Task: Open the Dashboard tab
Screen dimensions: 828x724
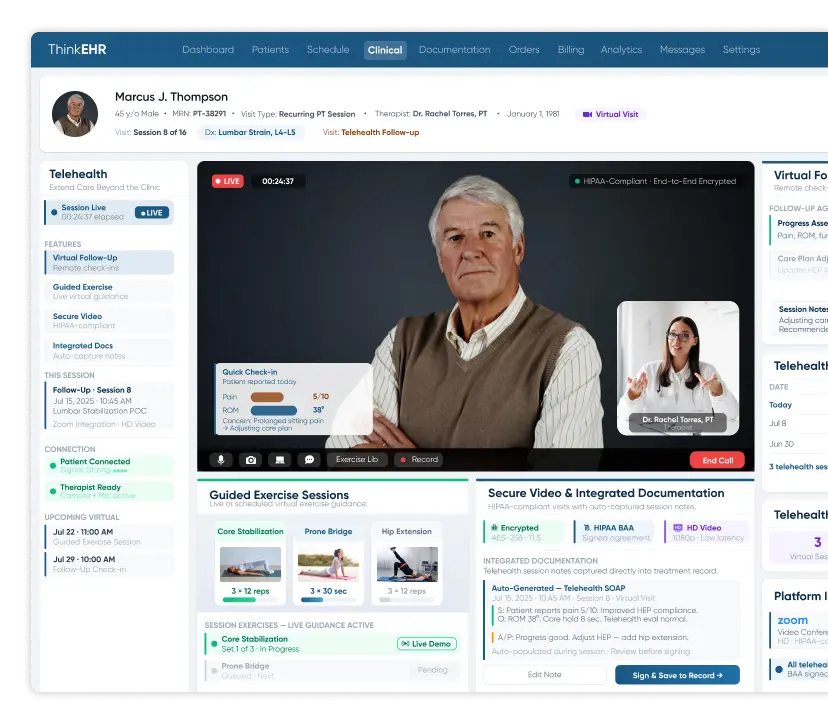Action: 208,50
